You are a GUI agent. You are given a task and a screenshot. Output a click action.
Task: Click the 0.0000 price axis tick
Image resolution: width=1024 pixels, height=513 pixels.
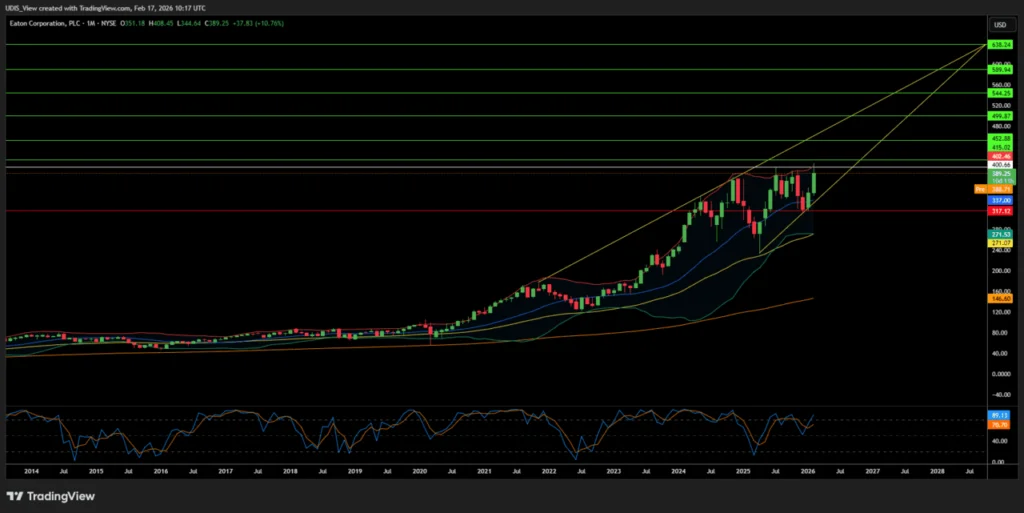[1000, 374]
